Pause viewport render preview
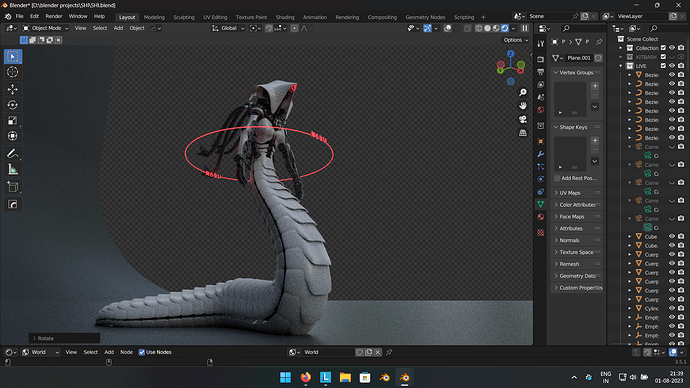The width and height of the screenshot is (690, 388). tap(525, 28)
